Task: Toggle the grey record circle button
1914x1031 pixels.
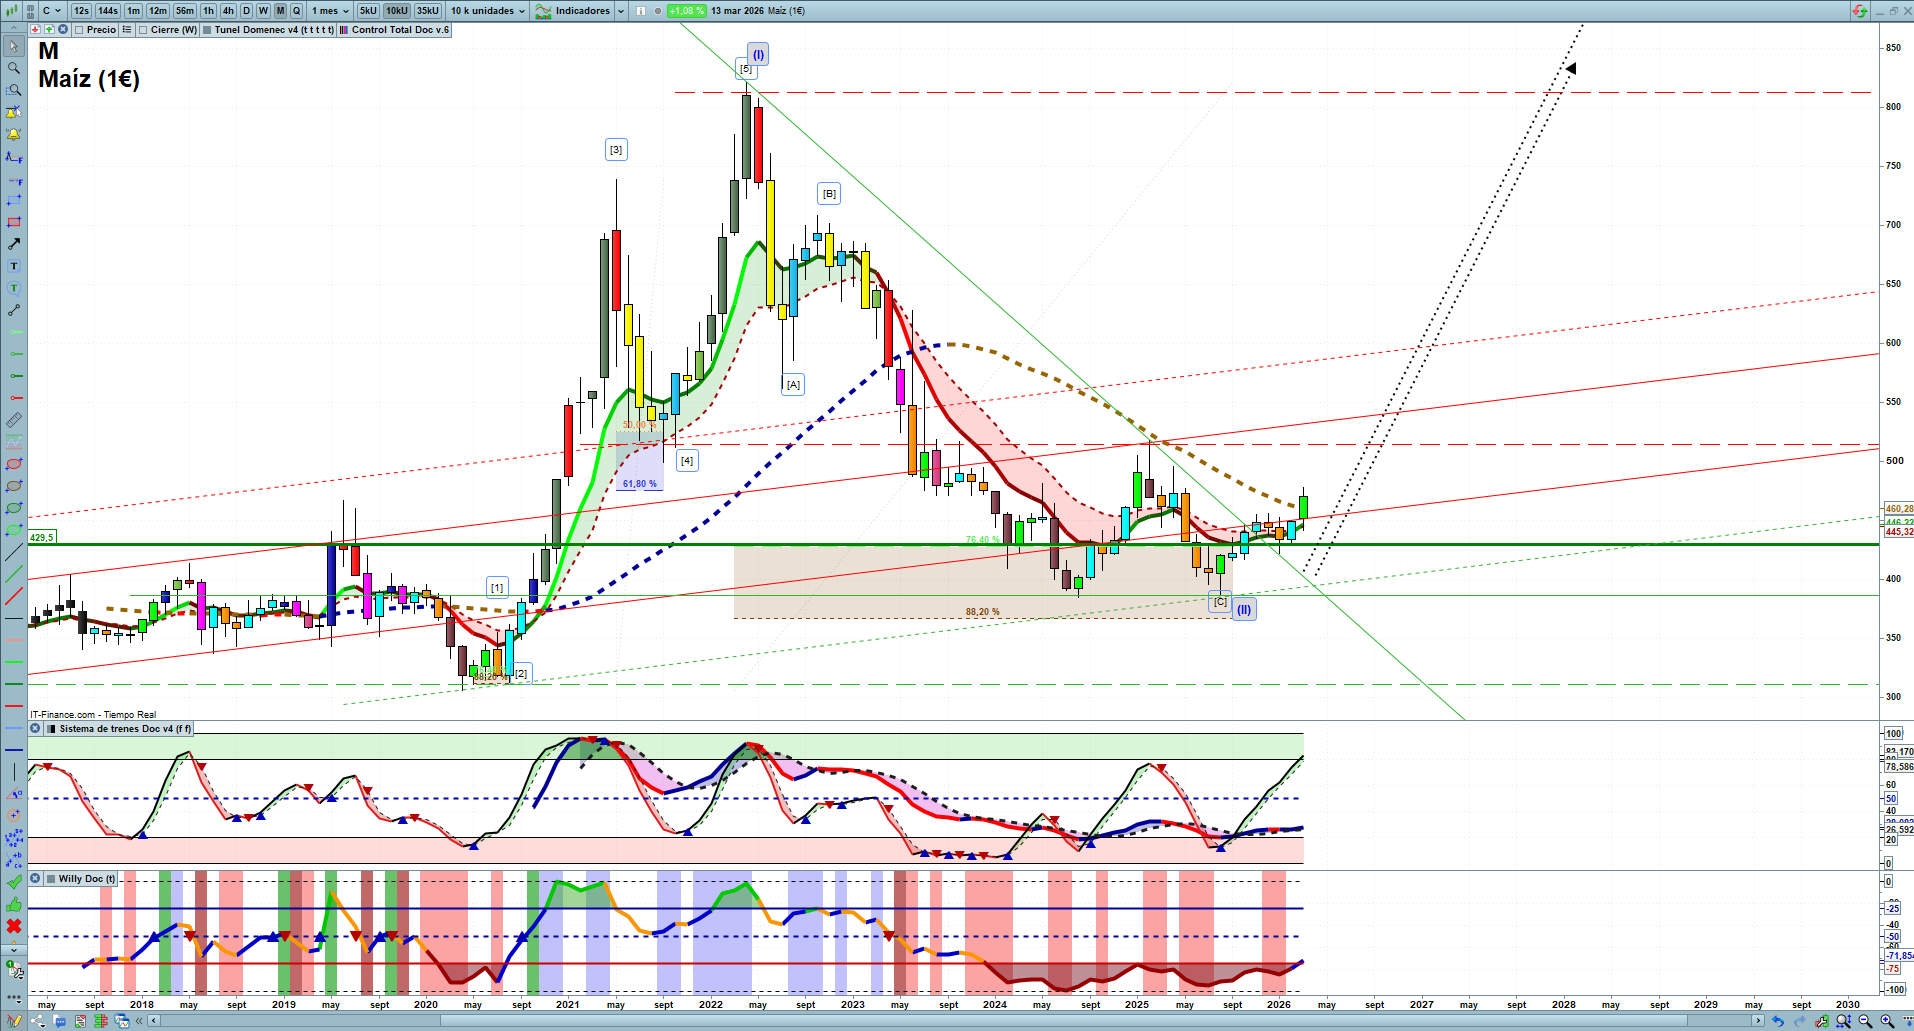Action: point(658,11)
